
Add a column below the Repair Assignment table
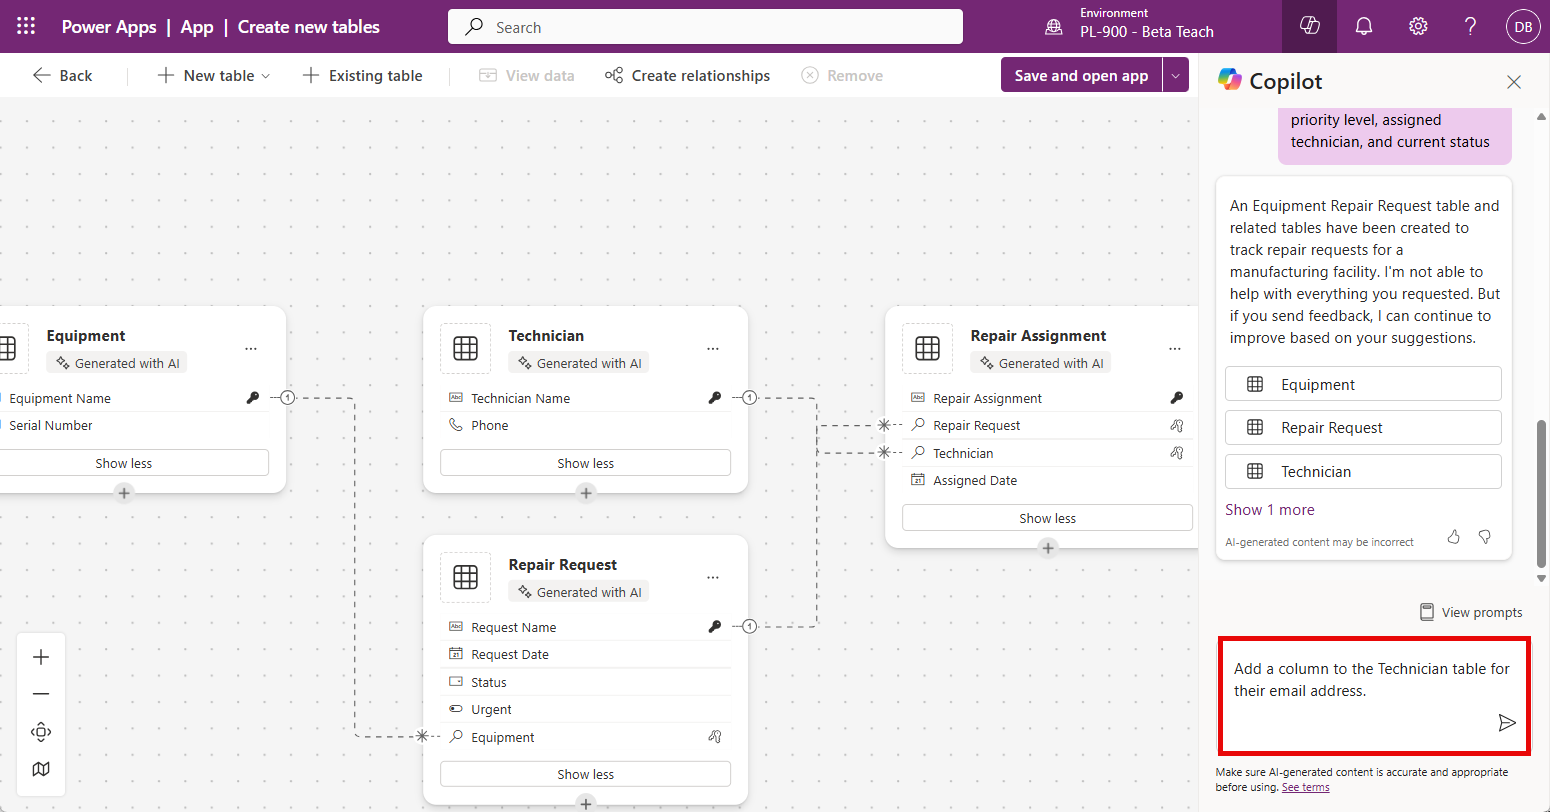coord(1048,547)
